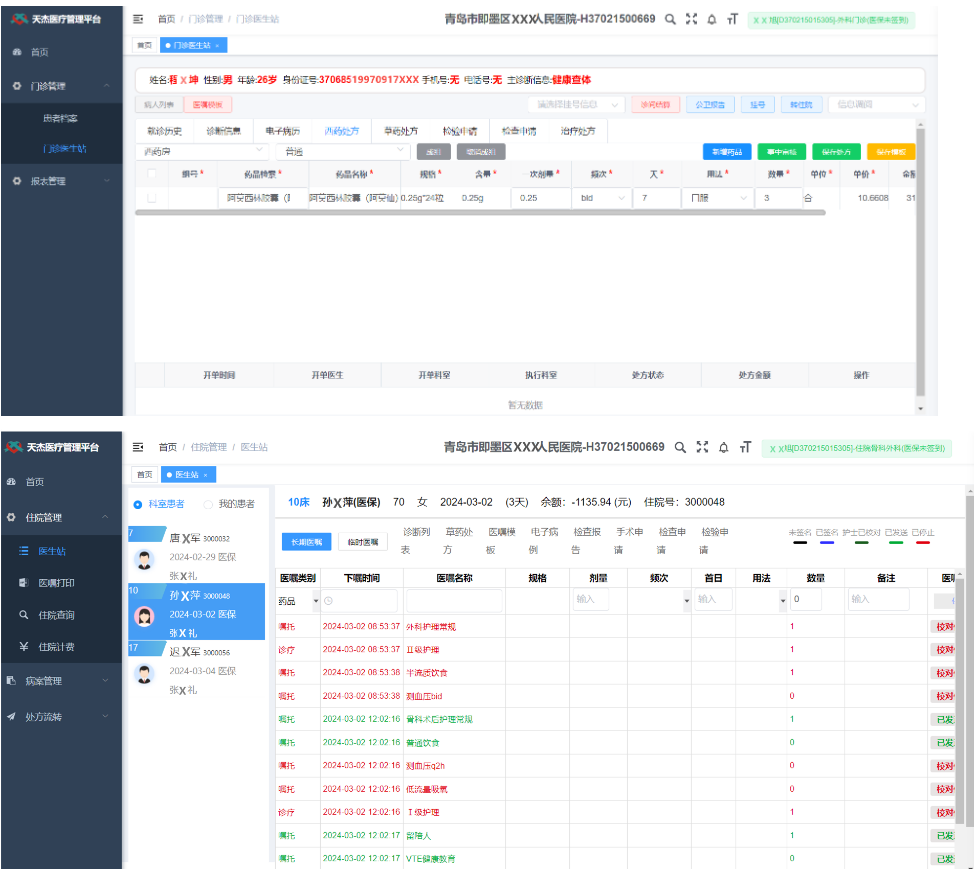This screenshot has width=974, height=869.
Task: Click the 临时医嘱 button
Action: (362, 542)
